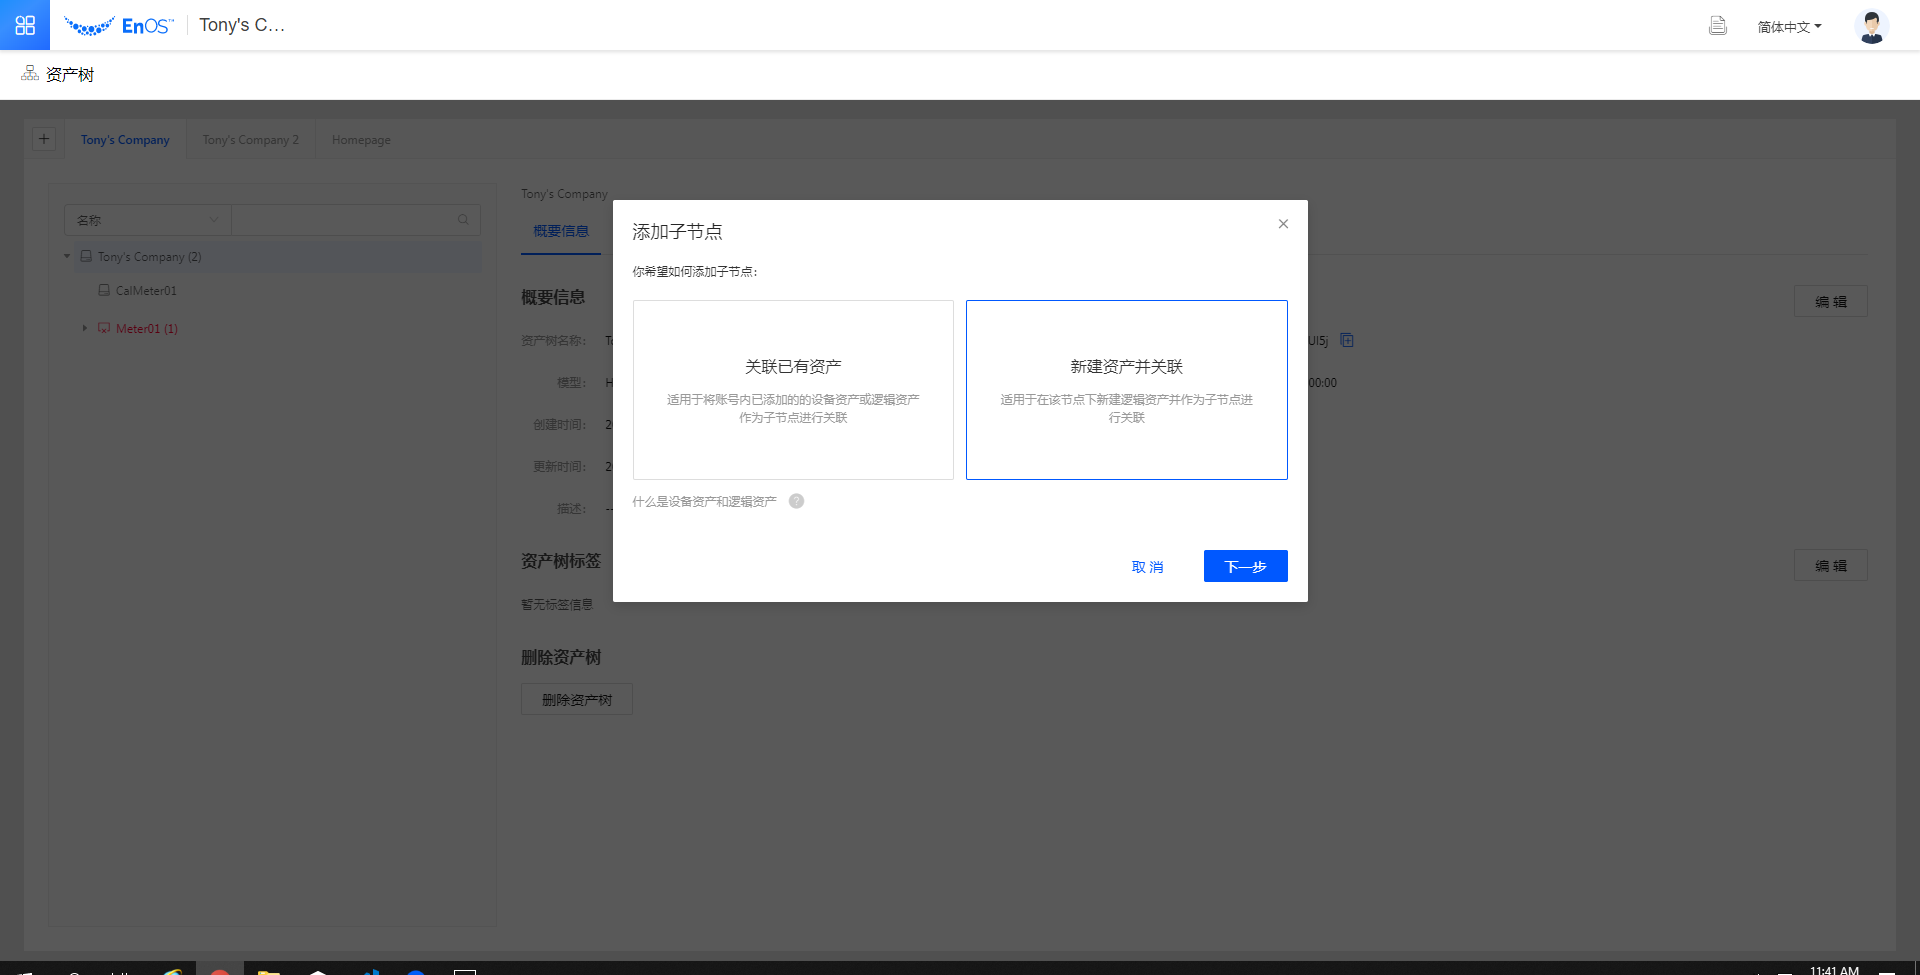The height and width of the screenshot is (975, 1920).
Task: Select the Meter01 (1) tree node
Action: [146, 329]
